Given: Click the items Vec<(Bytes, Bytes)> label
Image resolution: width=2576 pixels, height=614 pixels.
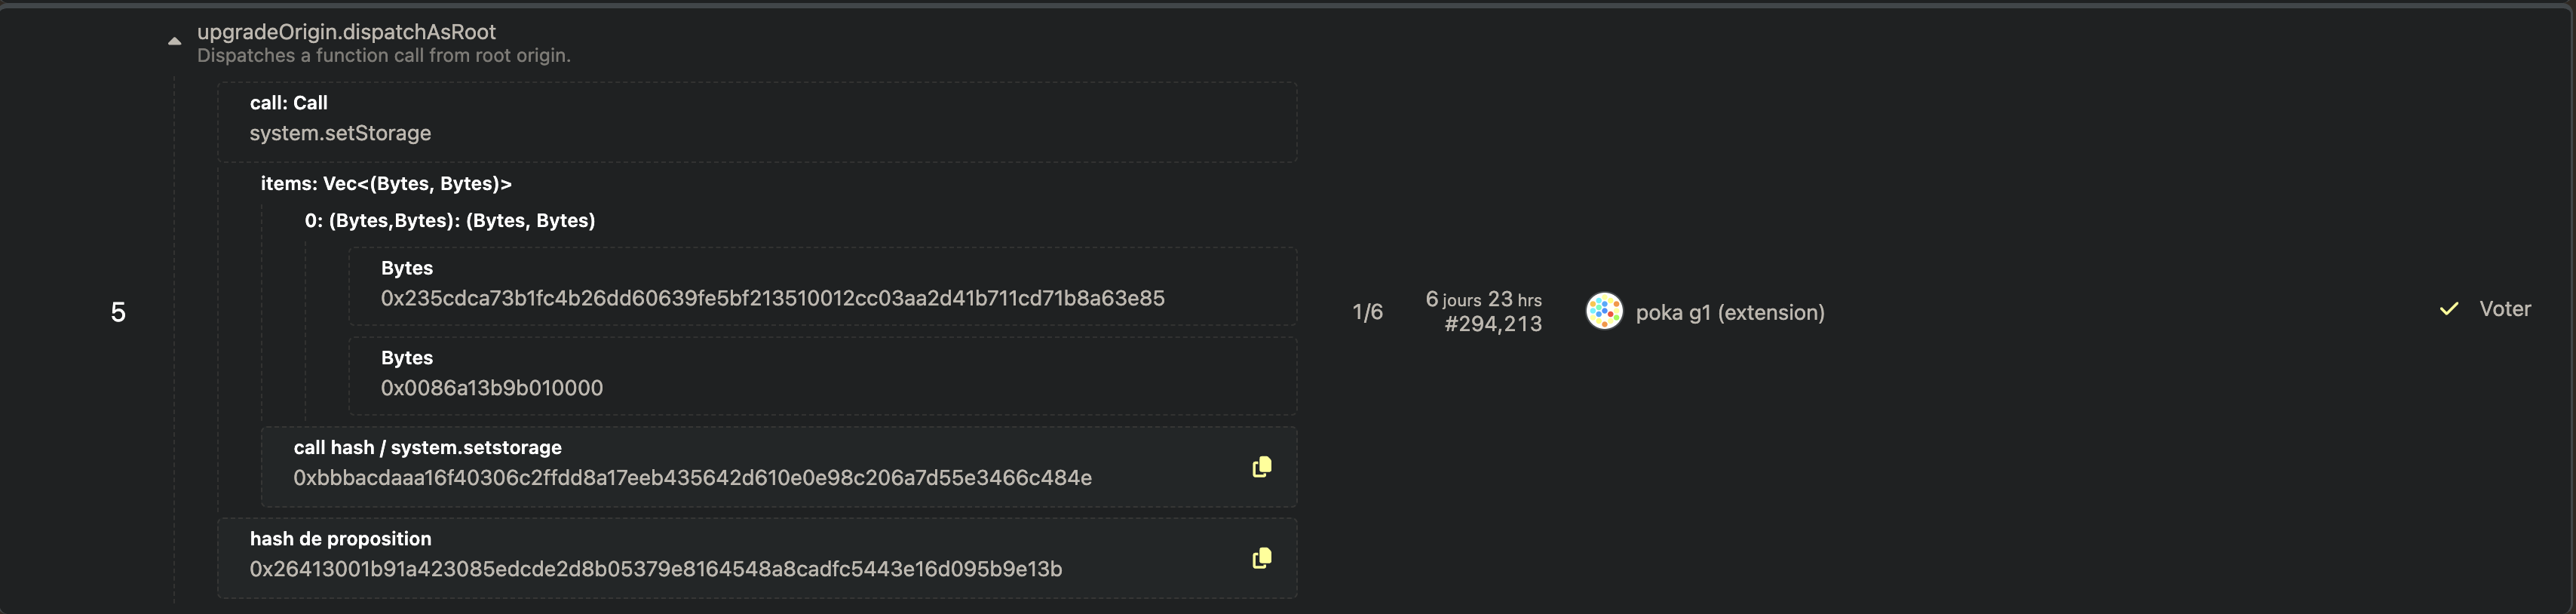Looking at the screenshot, I should [386, 184].
